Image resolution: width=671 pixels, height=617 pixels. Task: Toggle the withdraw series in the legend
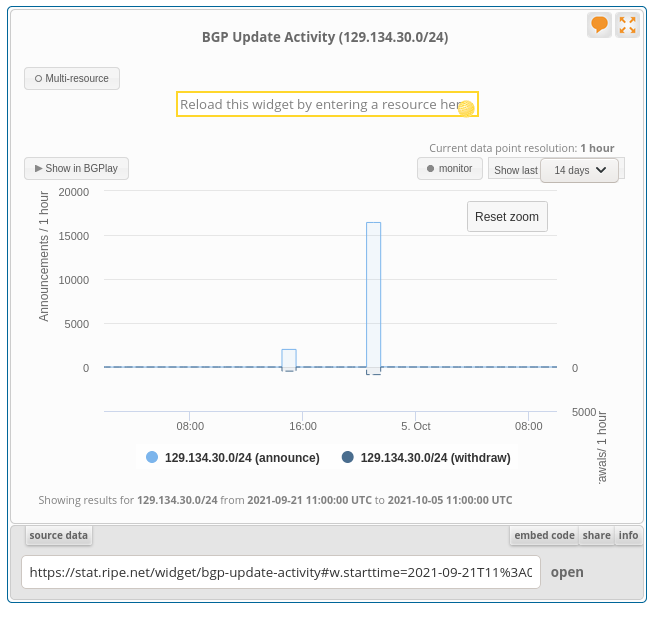(x=436, y=458)
